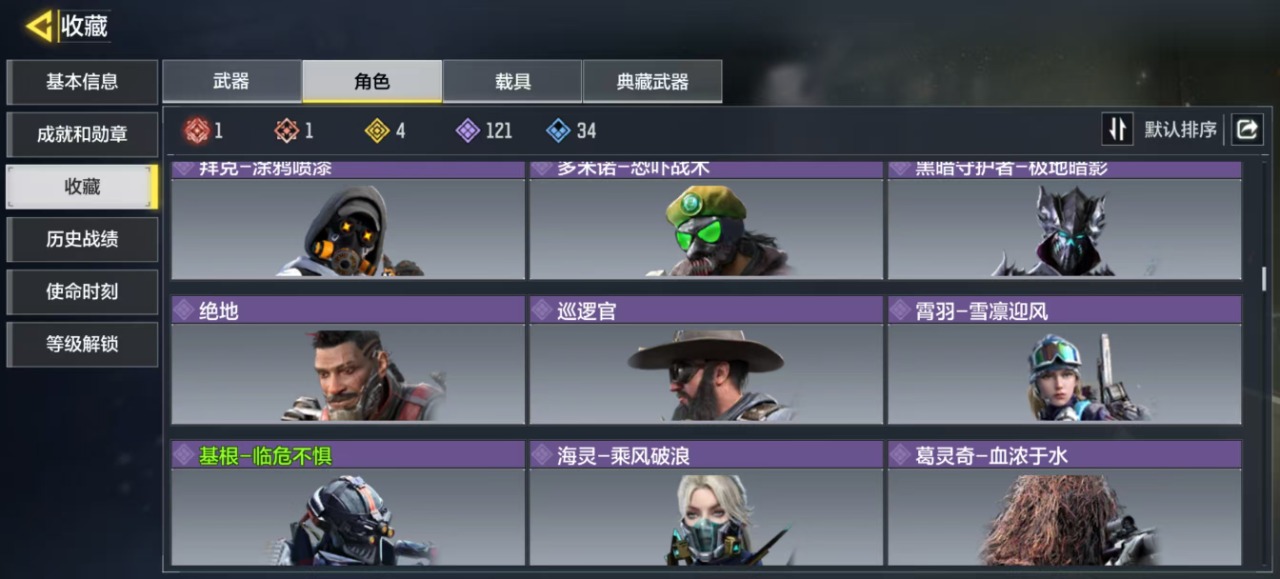Open 等级解锁 sidebar button
Image resolution: width=1280 pixels, height=579 pixels.
(82, 344)
